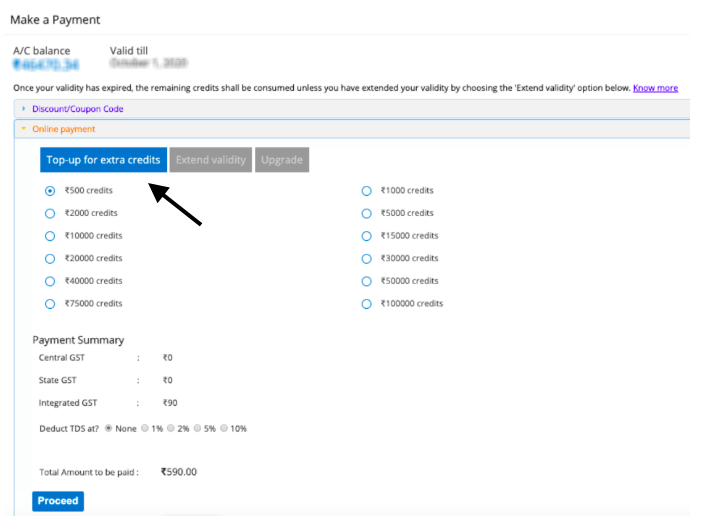Click the State GST label
This screenshot has height=516, width=706.
click(x=58, y=380)
